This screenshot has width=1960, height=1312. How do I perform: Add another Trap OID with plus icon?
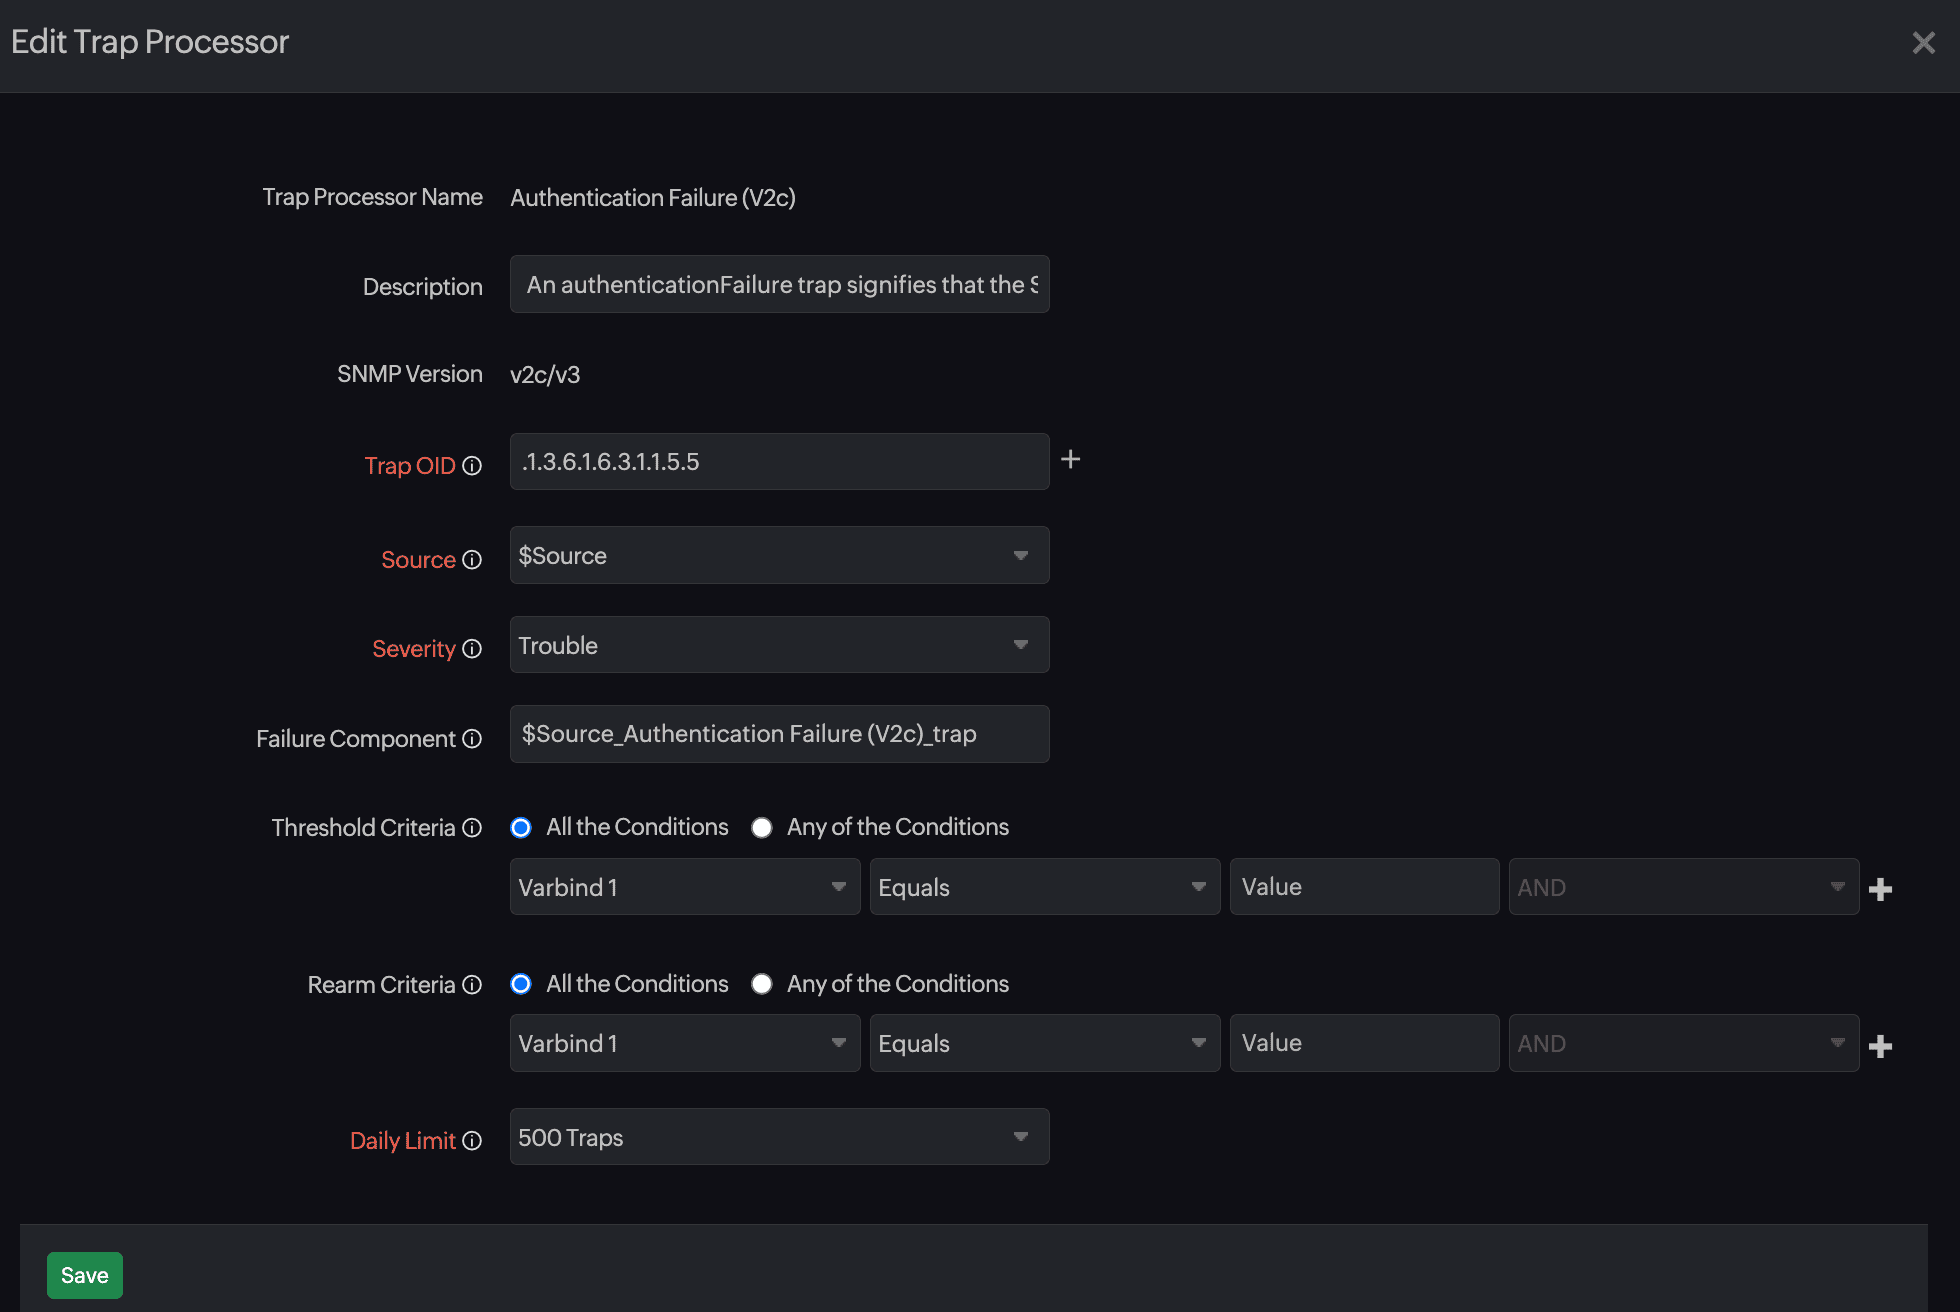(1070, 459)
